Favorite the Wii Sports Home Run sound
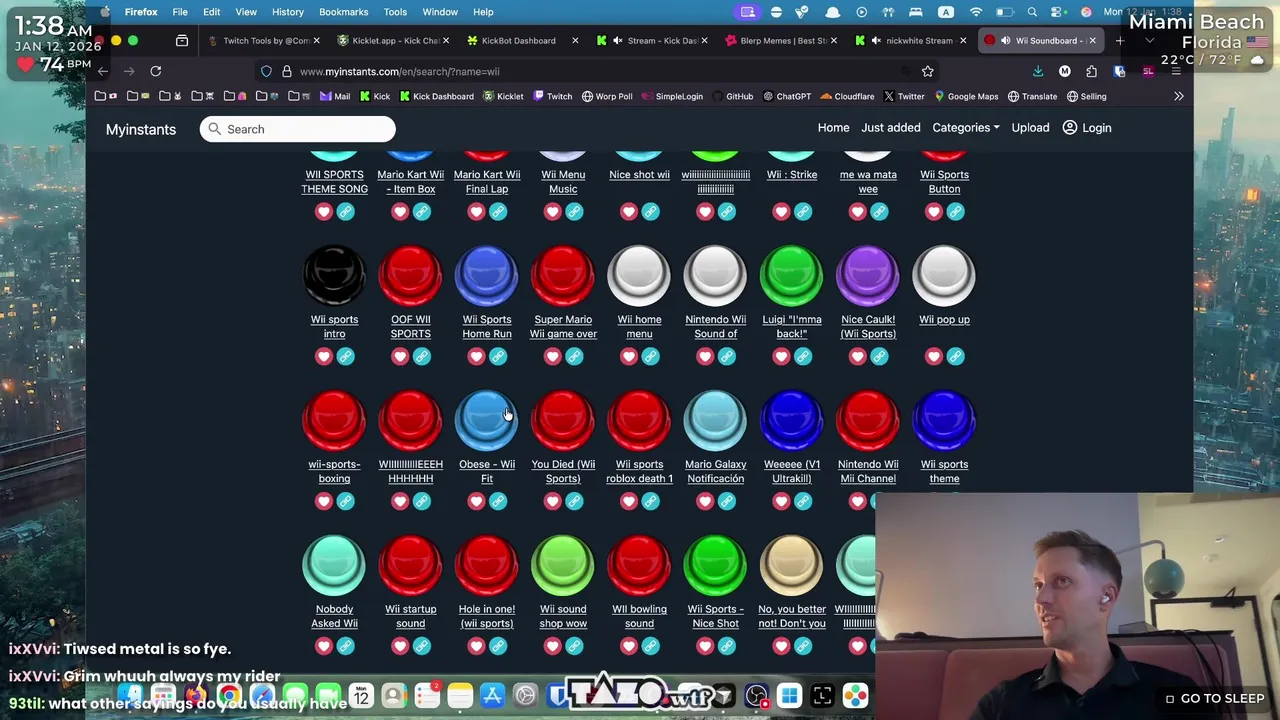Image resolution: width=1280 pixels, height=720 pixels. (476, 356)
